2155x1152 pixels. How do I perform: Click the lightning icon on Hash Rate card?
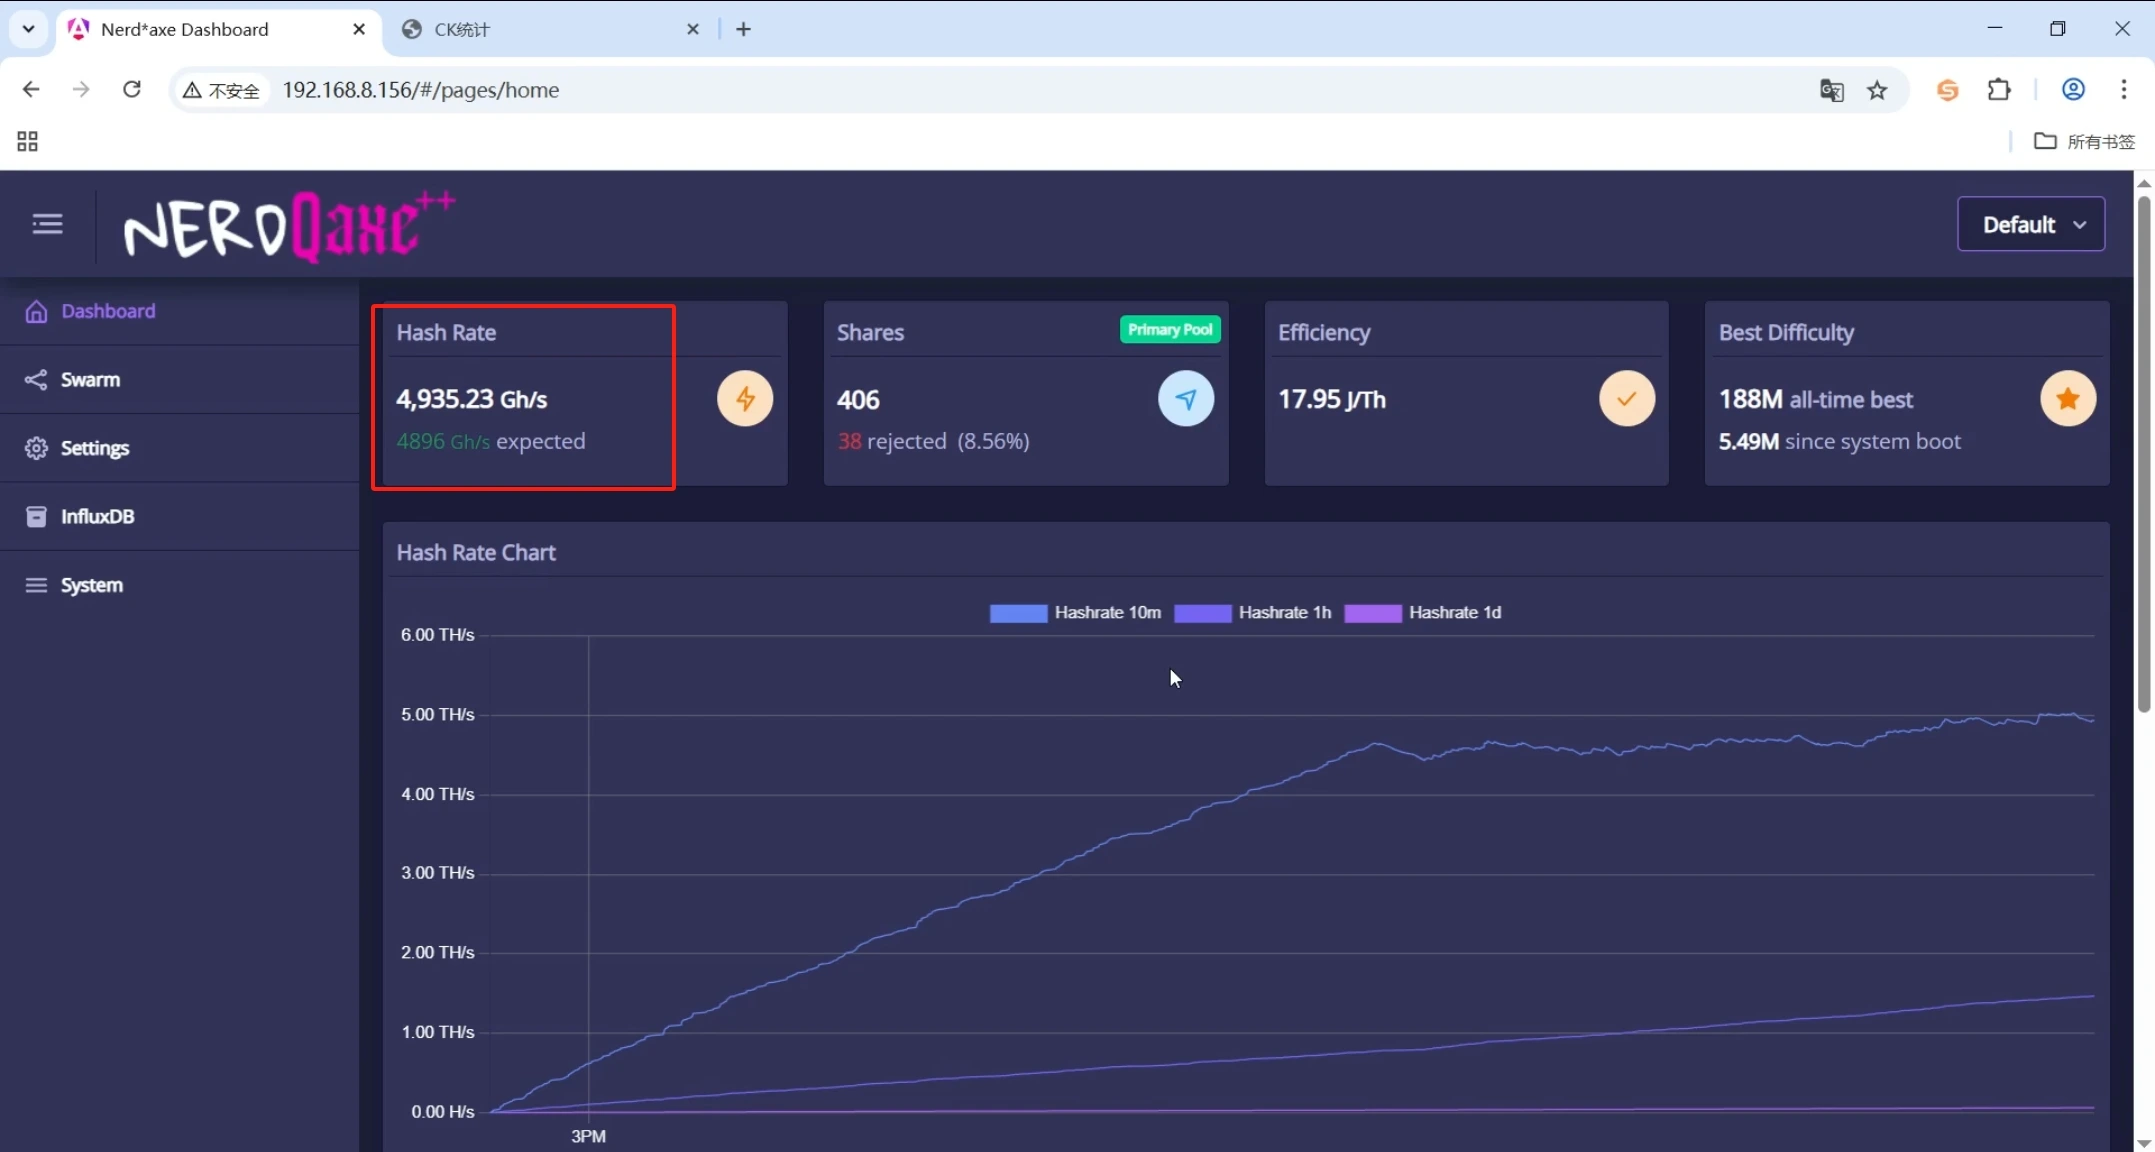[x=745, y=398]
